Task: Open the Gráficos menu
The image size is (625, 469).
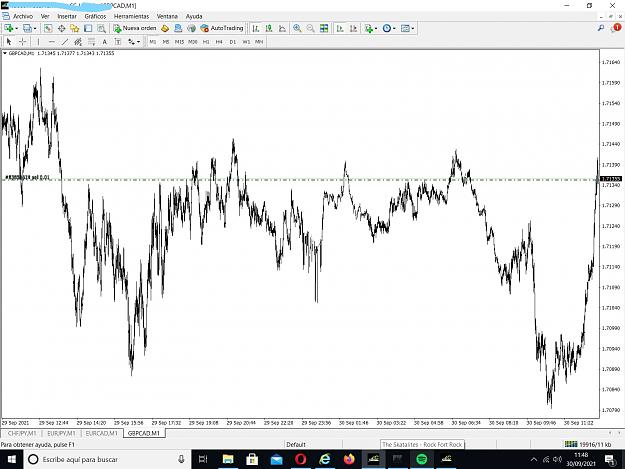Action: pyautogui.click(x=95, y=16)
